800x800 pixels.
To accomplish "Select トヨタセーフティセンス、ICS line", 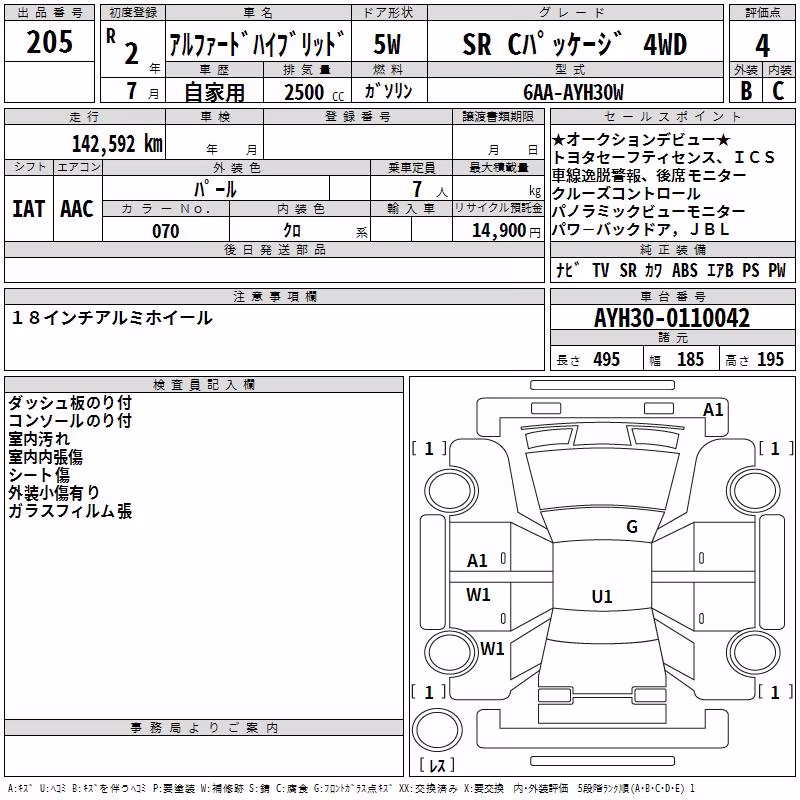I will click(x=663, y=157).
